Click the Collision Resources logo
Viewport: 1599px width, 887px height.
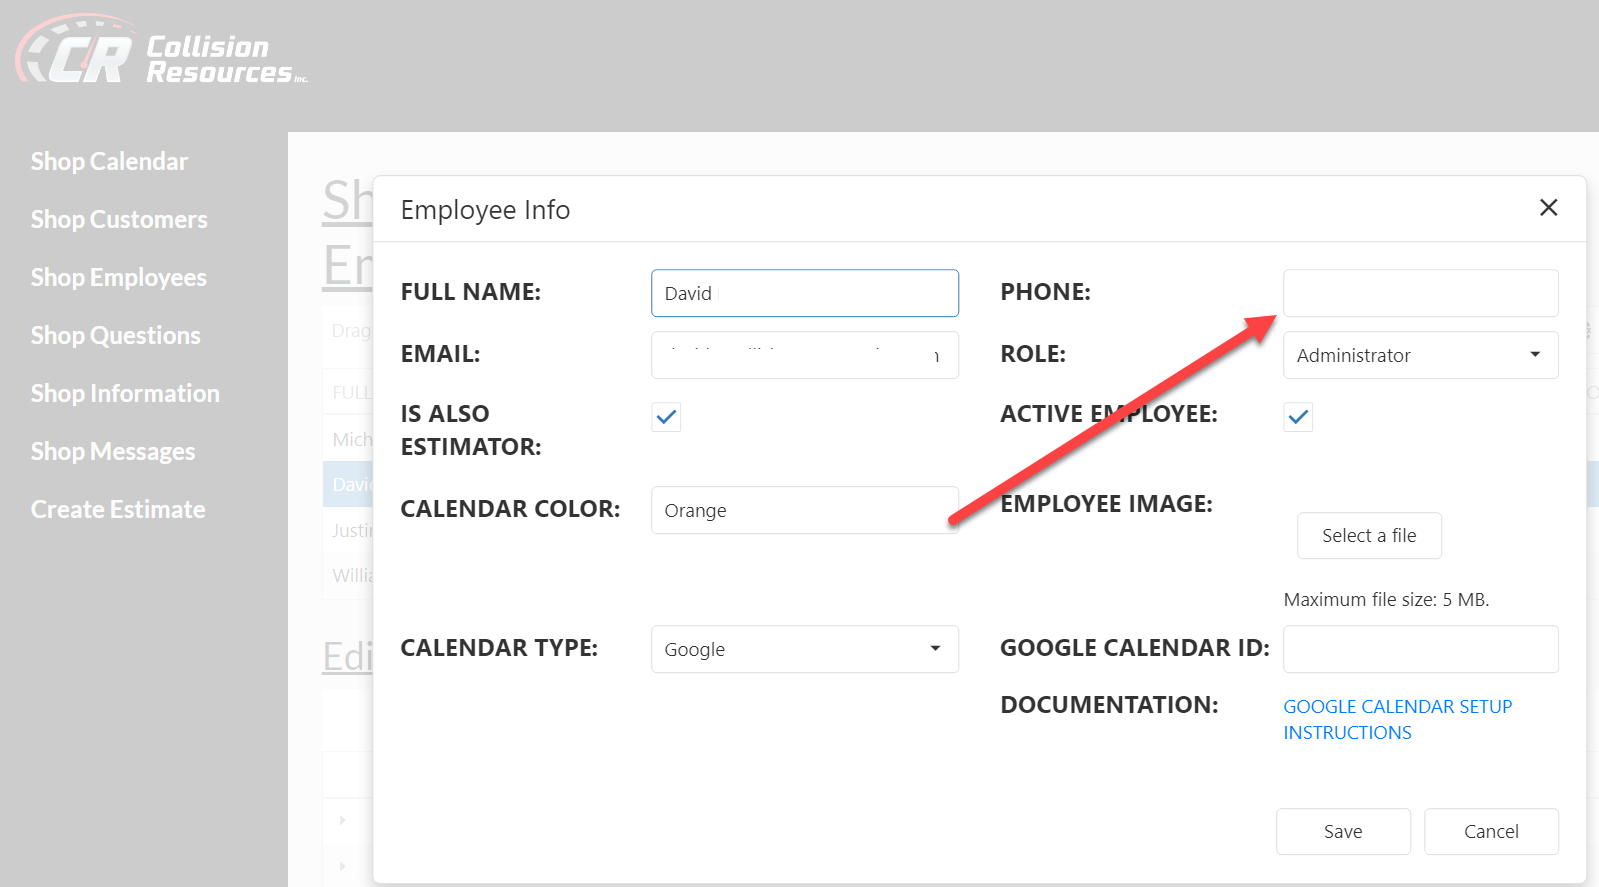click(160, 52)
